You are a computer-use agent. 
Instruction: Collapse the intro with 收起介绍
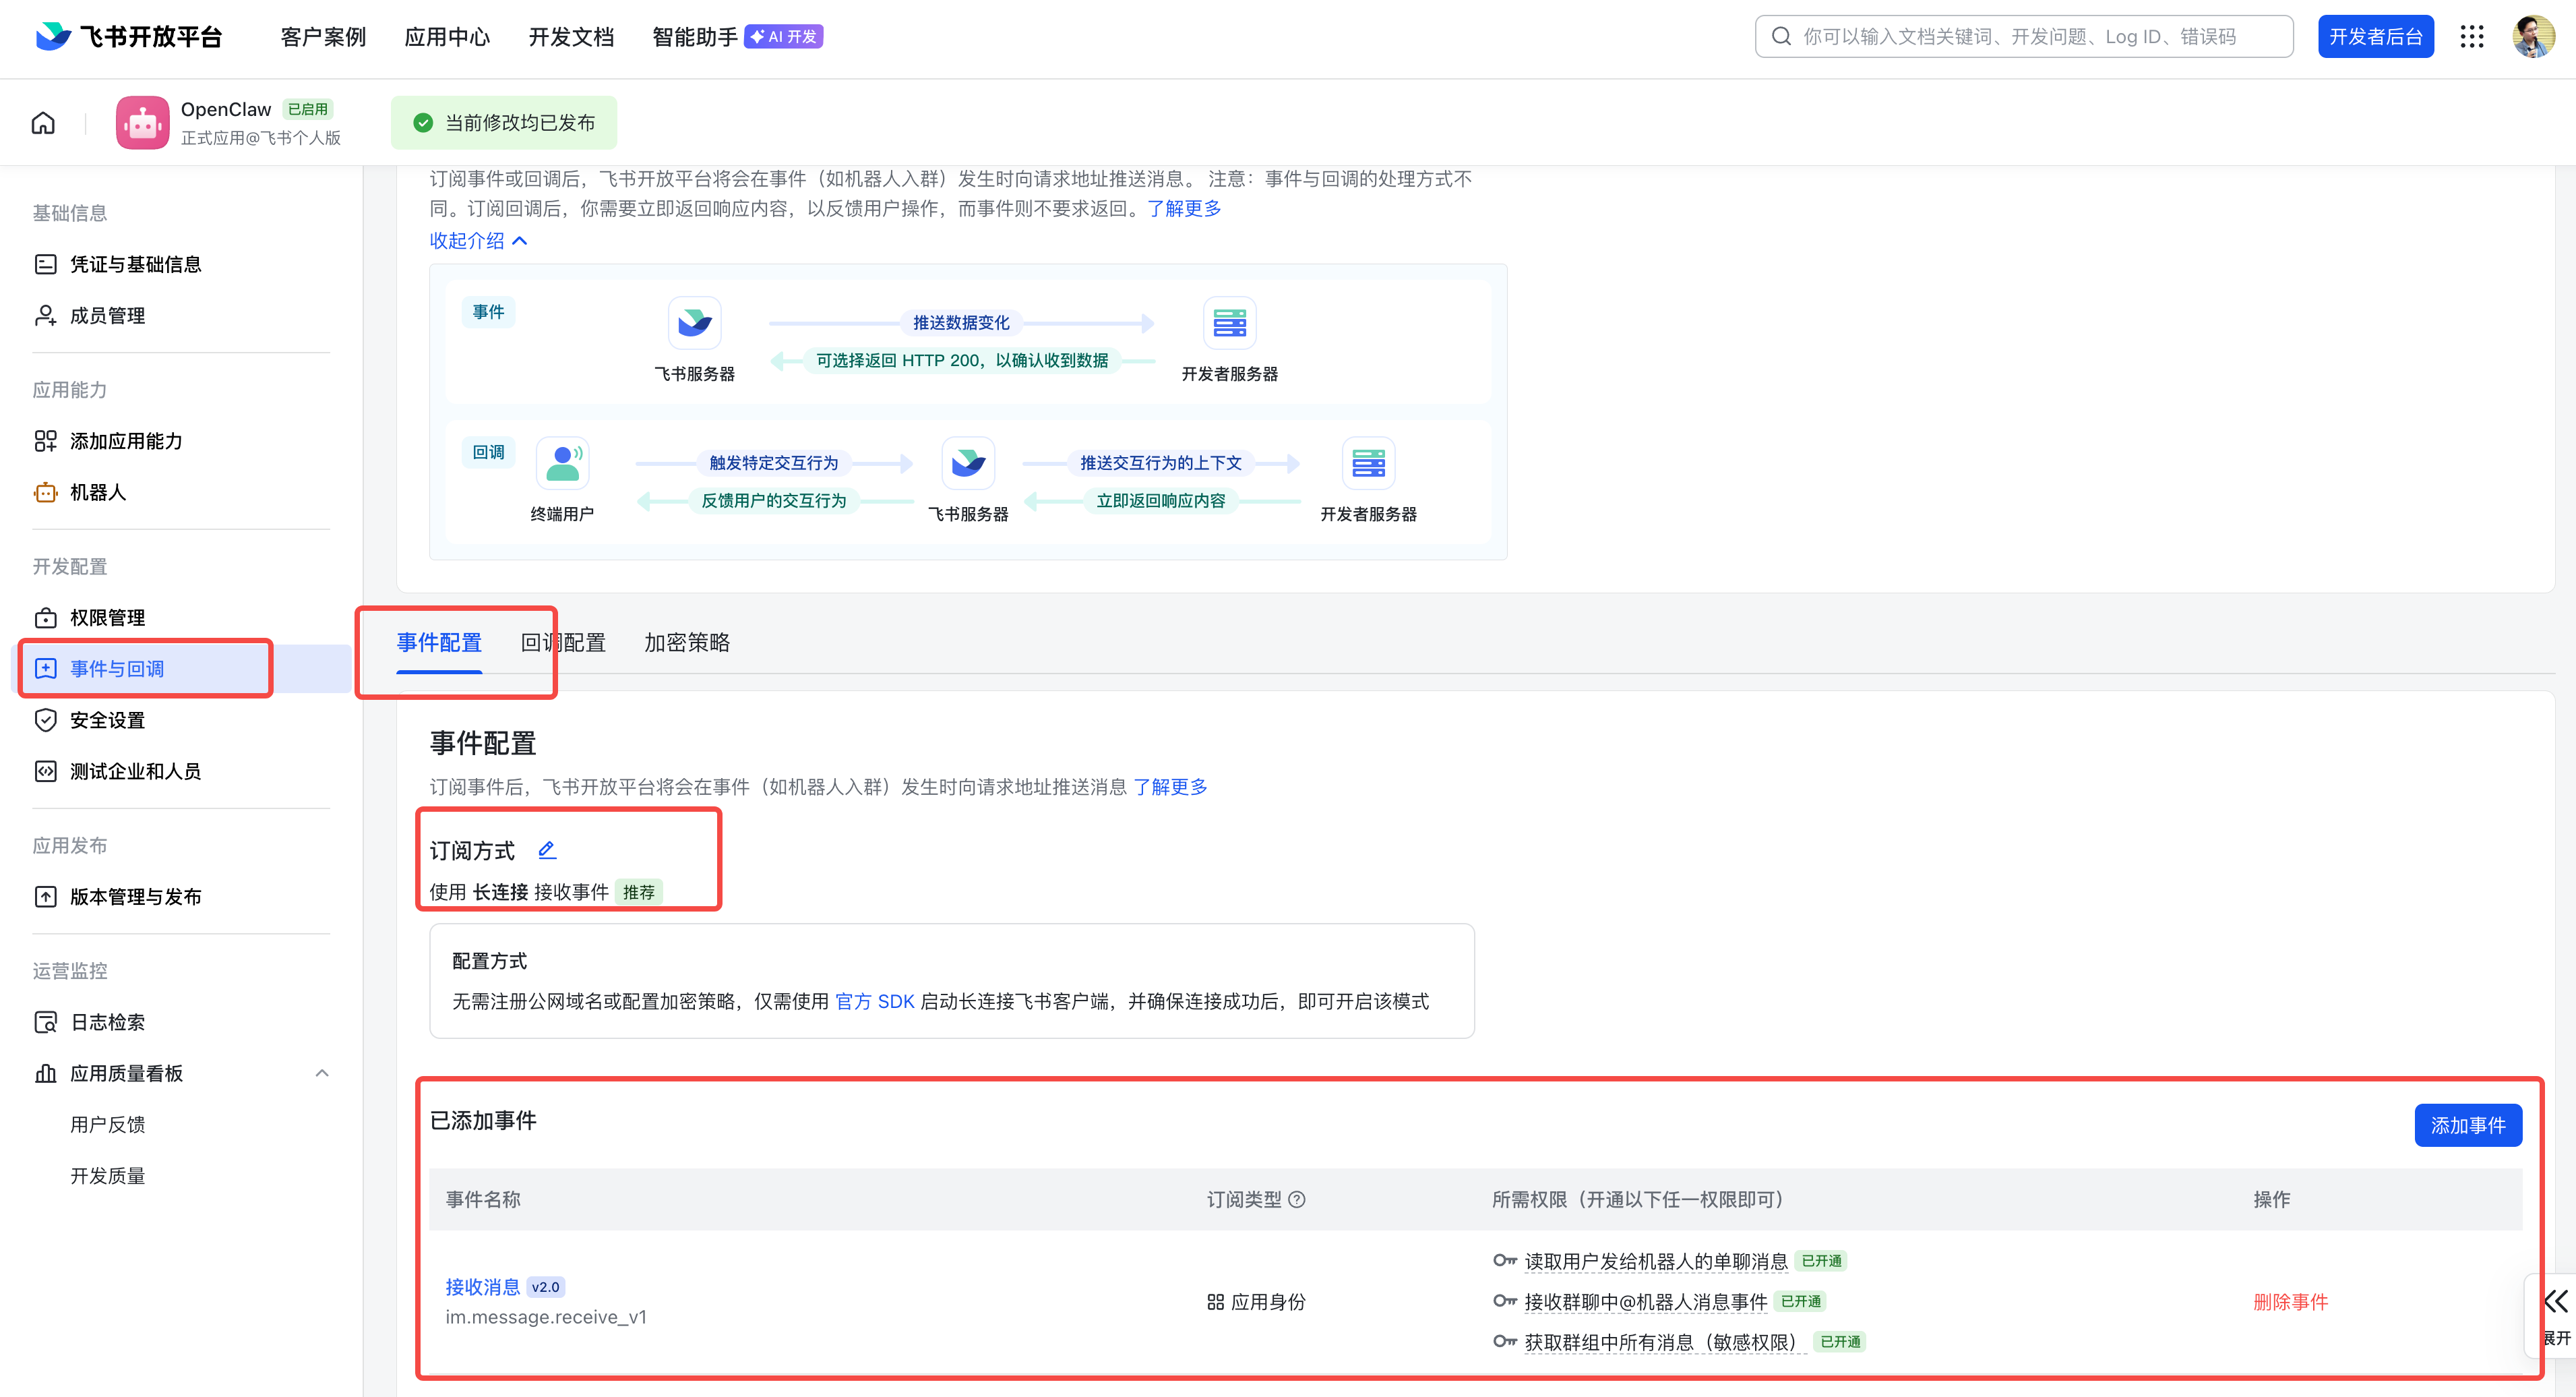(478, 240)
